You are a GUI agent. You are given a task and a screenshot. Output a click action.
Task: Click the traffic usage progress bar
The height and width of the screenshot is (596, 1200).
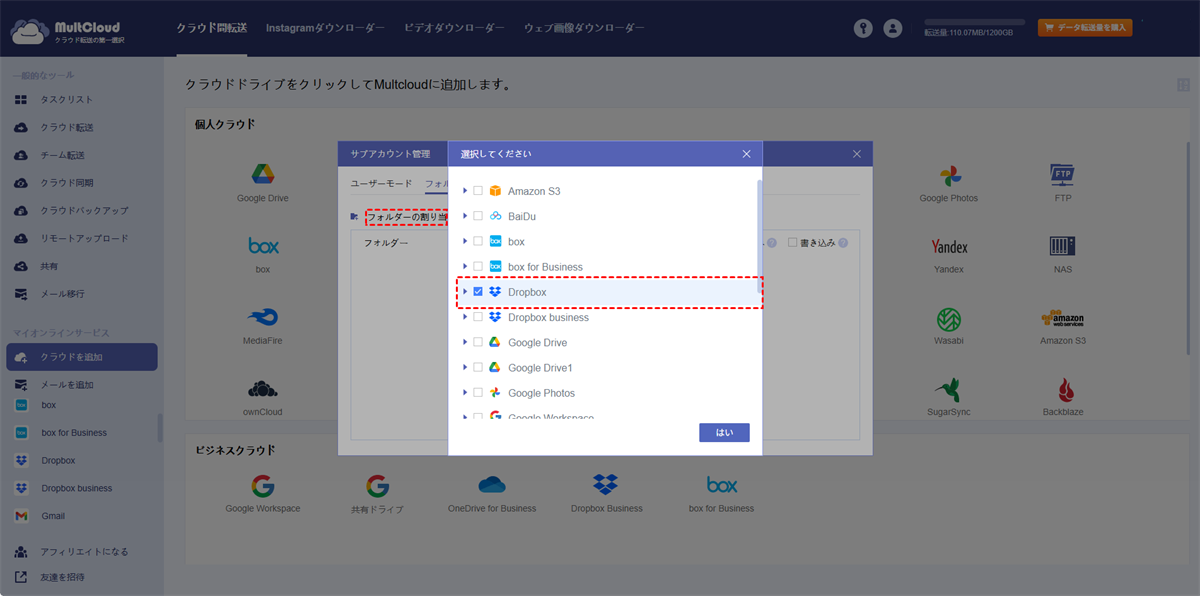[x=974, y=21]
